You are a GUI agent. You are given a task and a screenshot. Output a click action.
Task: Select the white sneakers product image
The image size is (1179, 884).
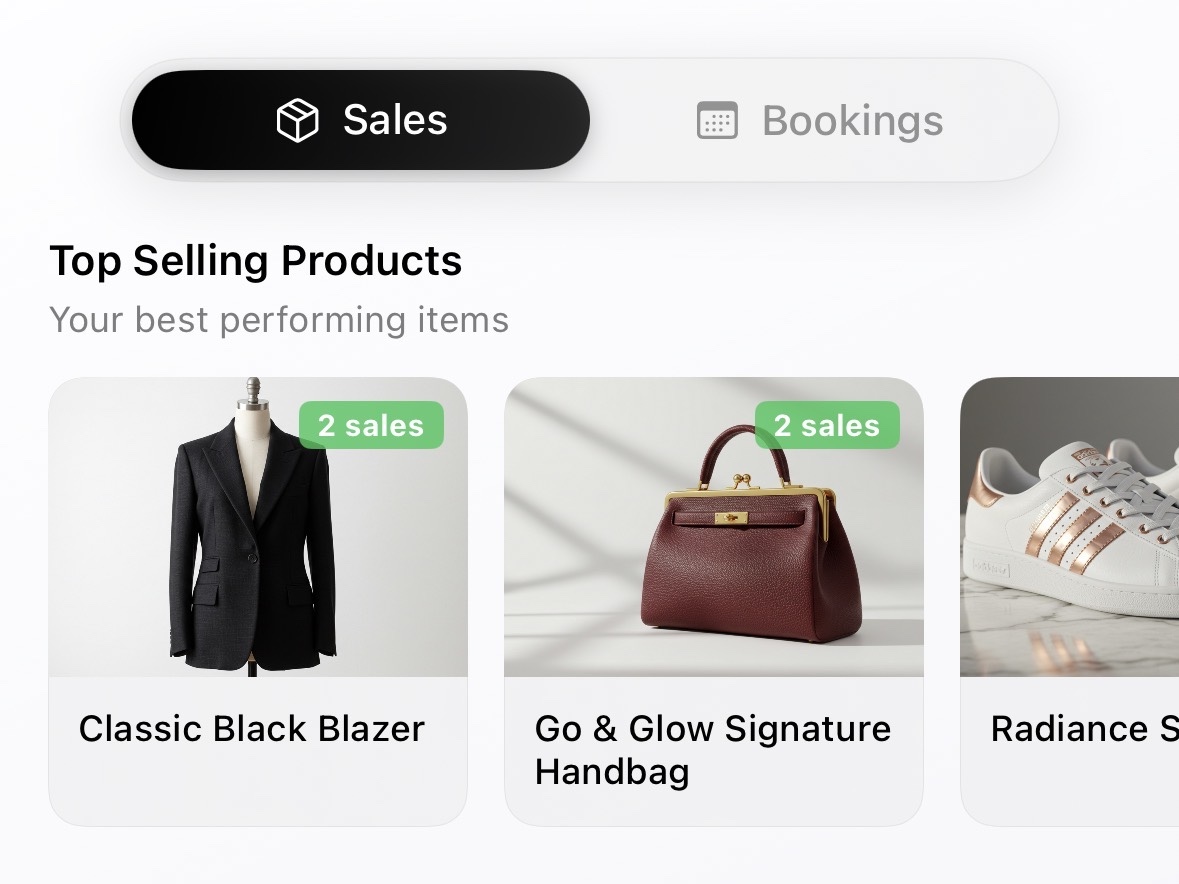pos(1070,527)
